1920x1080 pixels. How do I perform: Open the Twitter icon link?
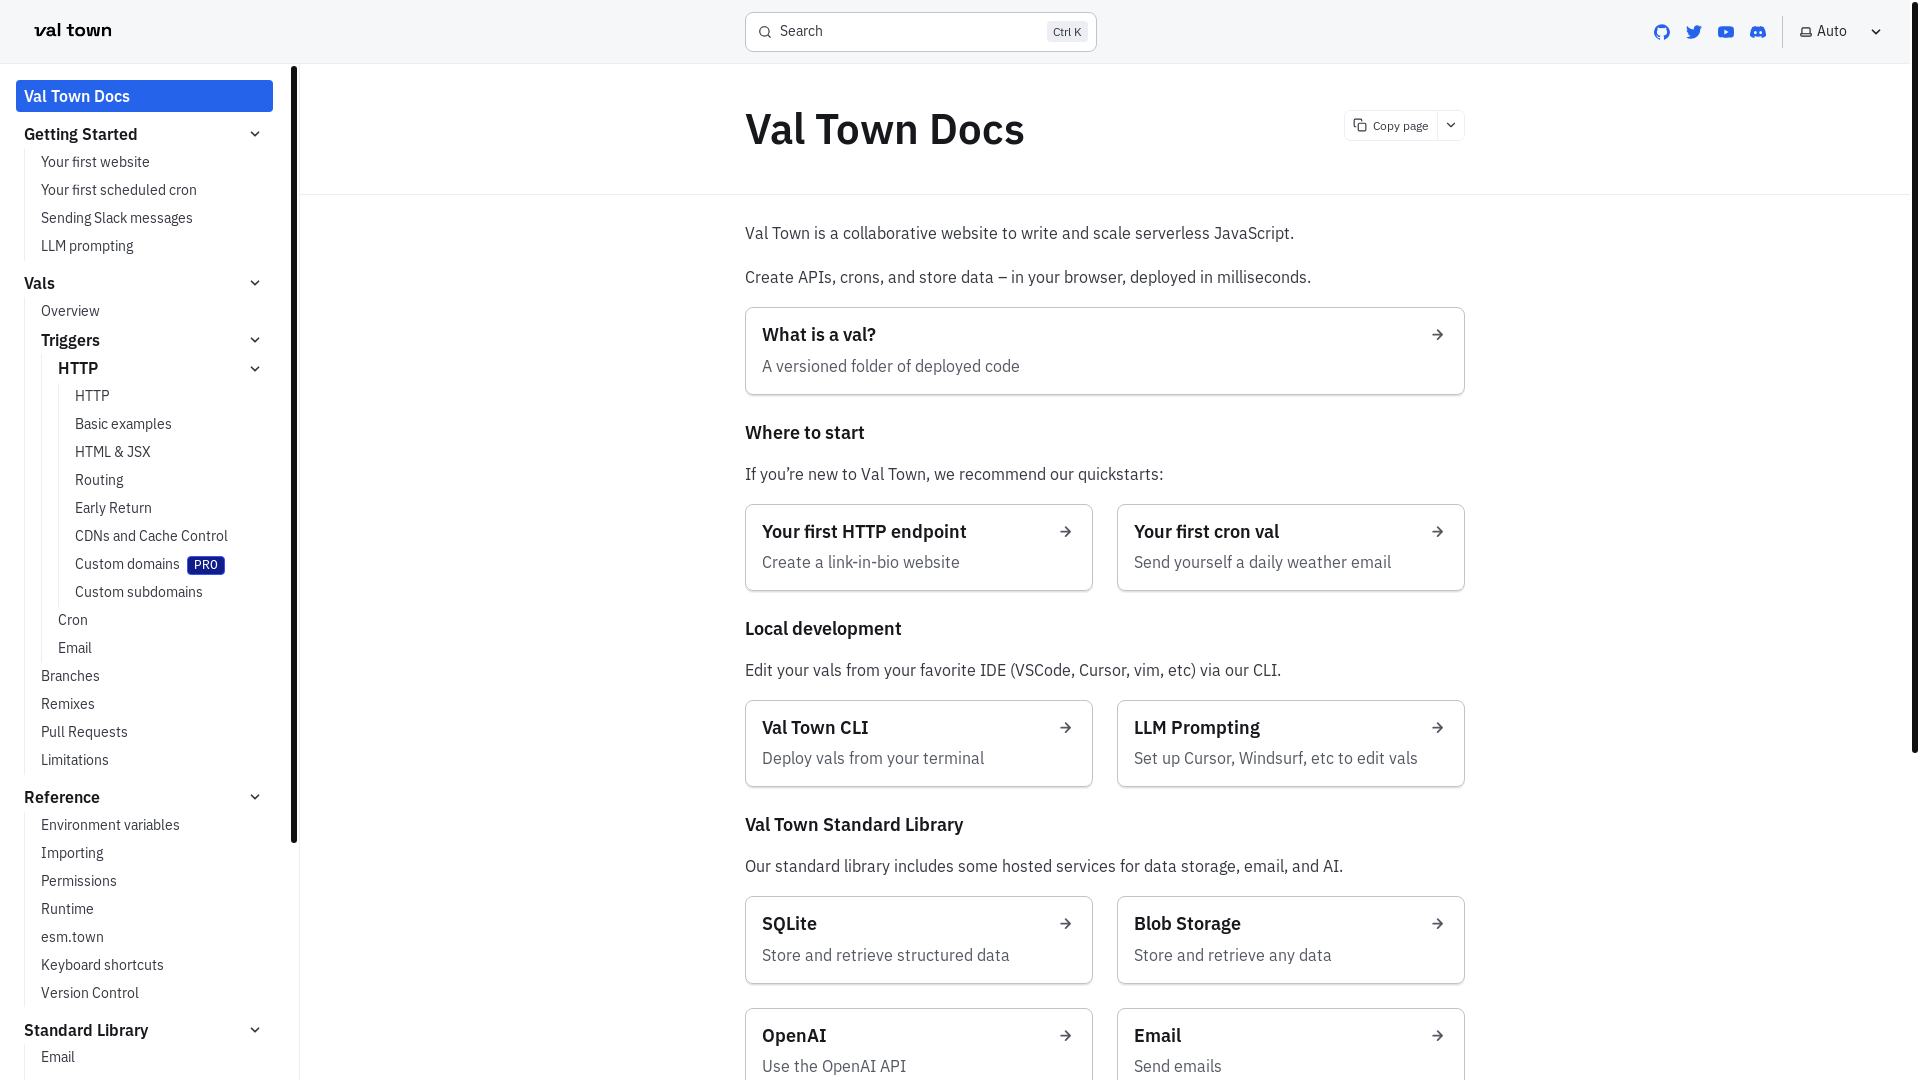[x=1694, y=32]
